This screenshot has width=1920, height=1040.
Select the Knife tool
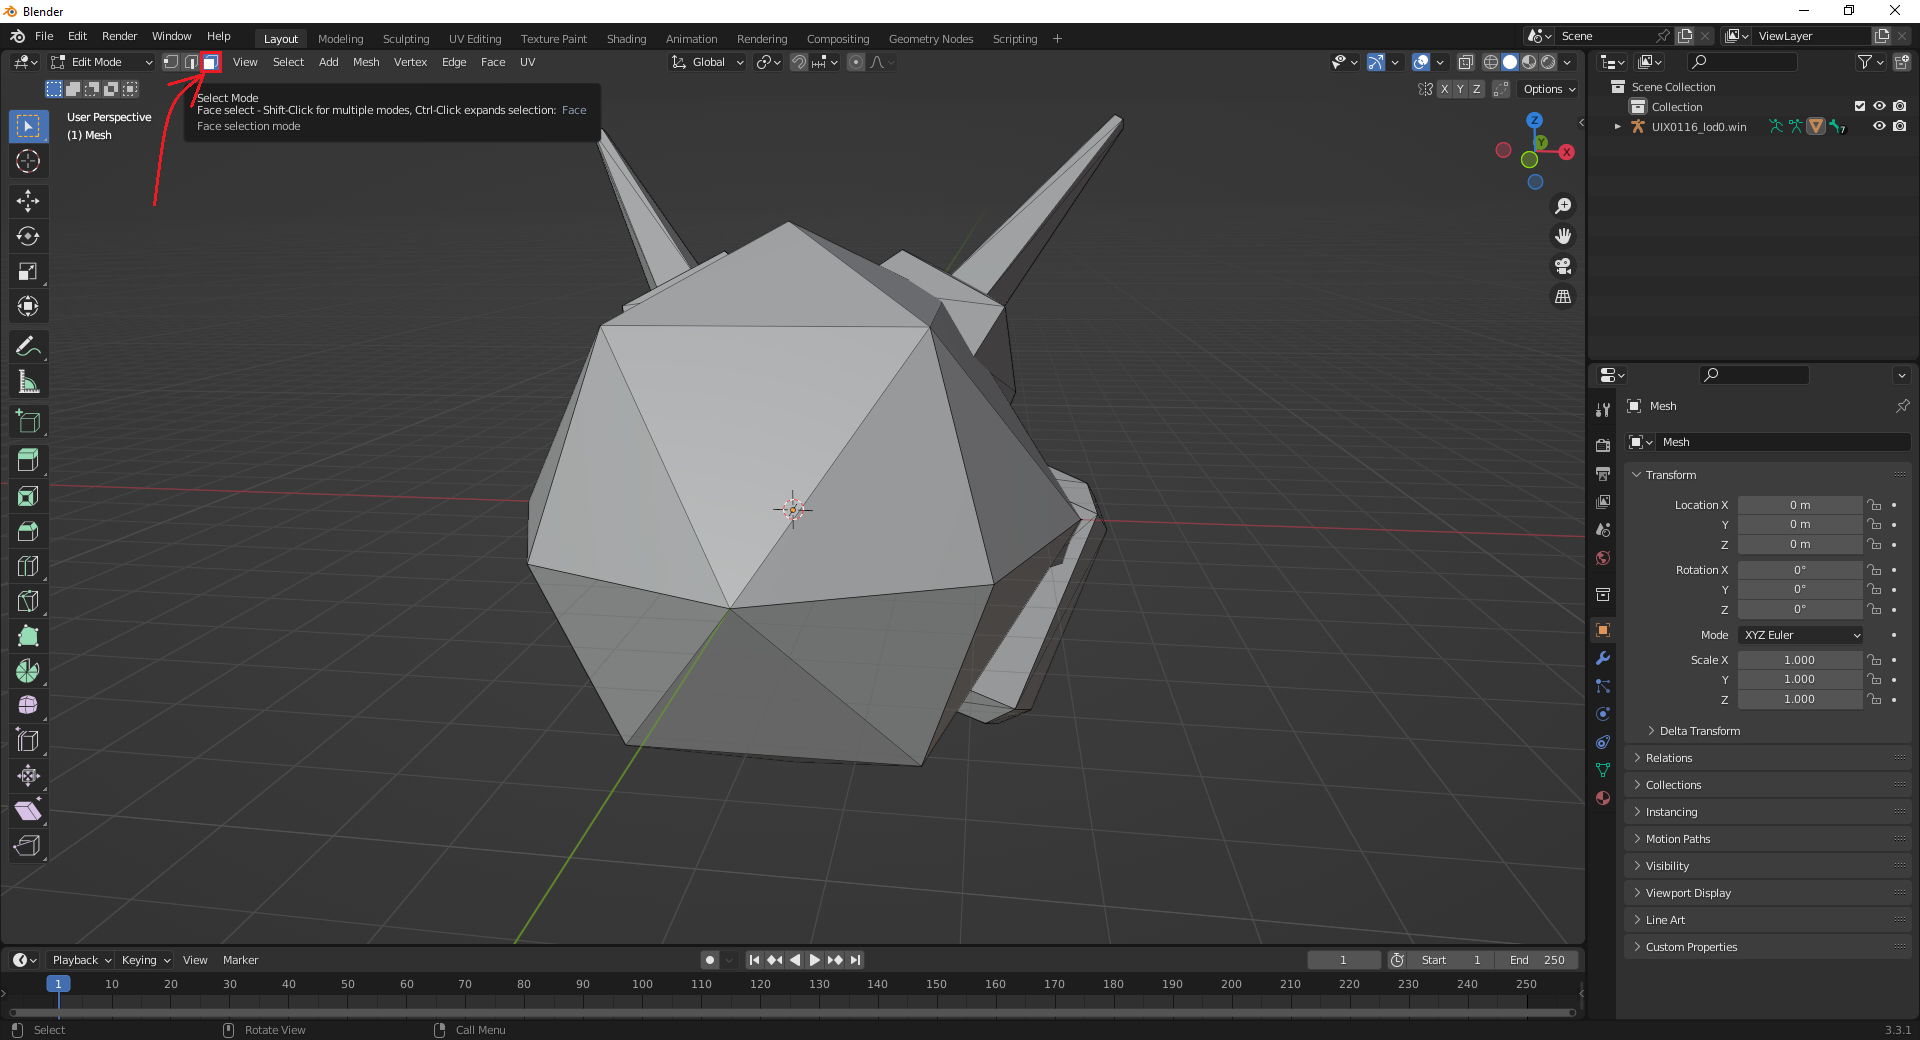point(28,601)
